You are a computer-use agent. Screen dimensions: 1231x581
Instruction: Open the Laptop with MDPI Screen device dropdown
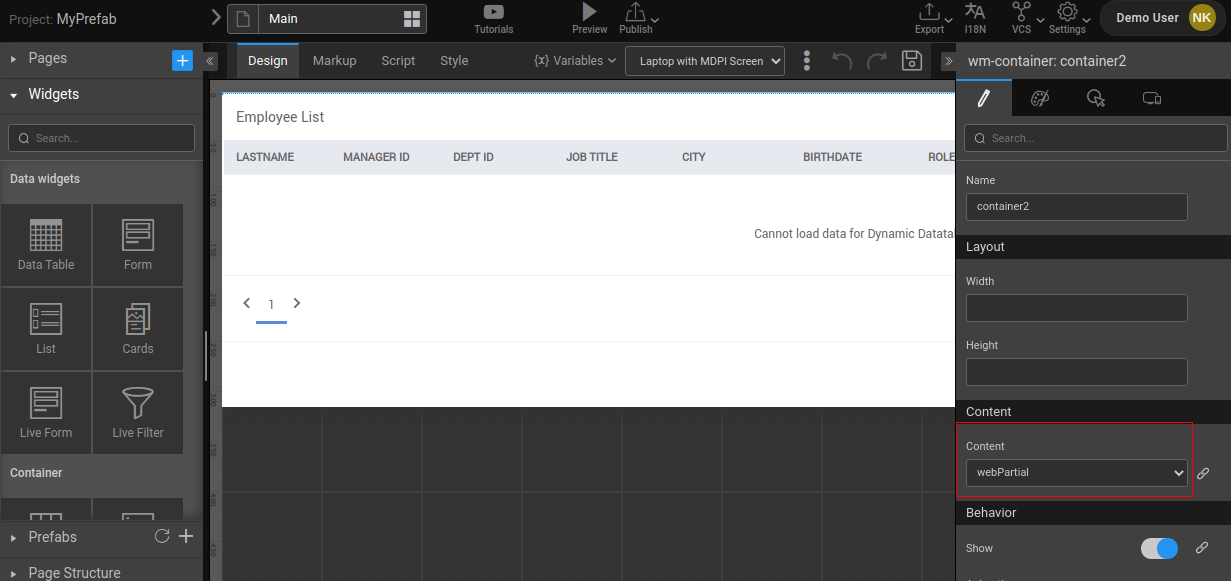click(704, 61)
